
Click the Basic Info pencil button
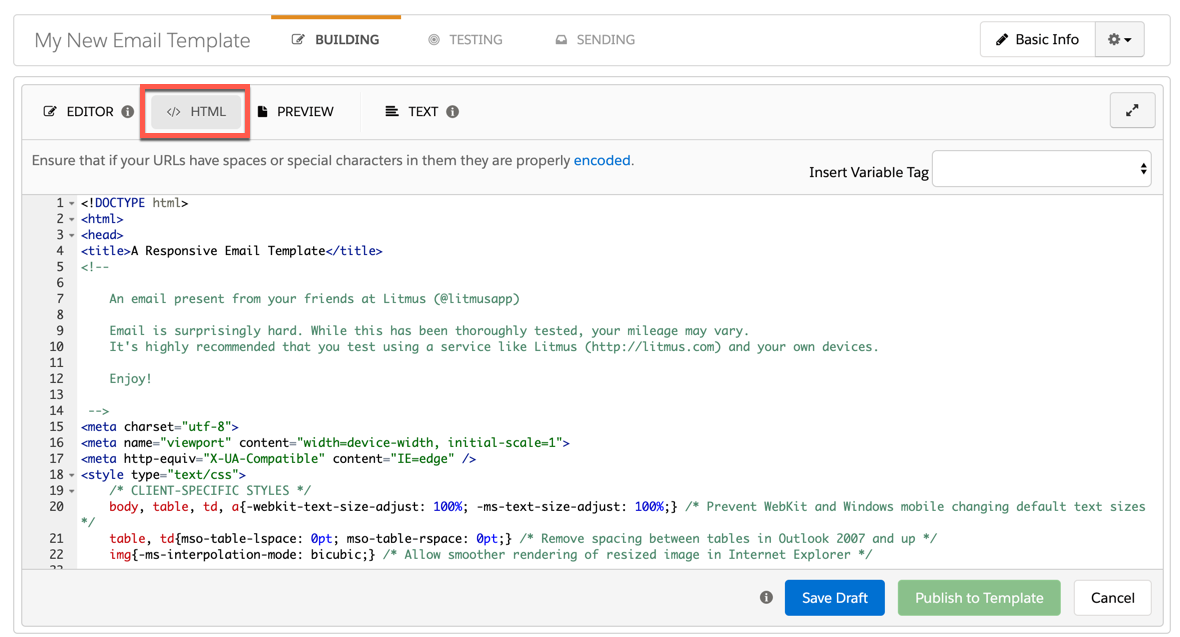(1037, 40)
